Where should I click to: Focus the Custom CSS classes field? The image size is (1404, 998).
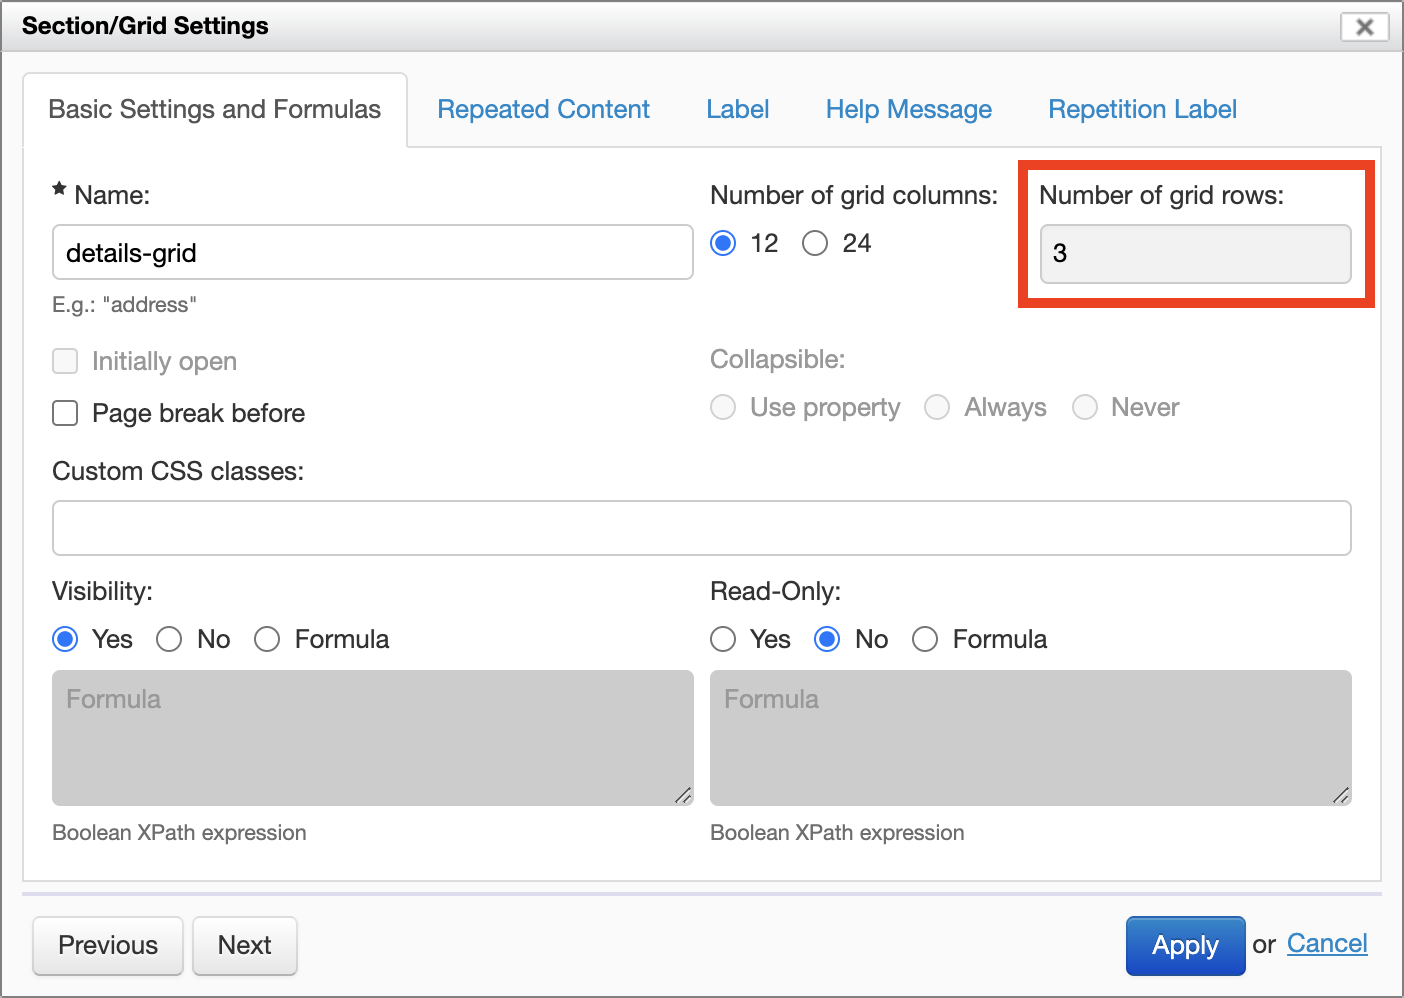701,528
